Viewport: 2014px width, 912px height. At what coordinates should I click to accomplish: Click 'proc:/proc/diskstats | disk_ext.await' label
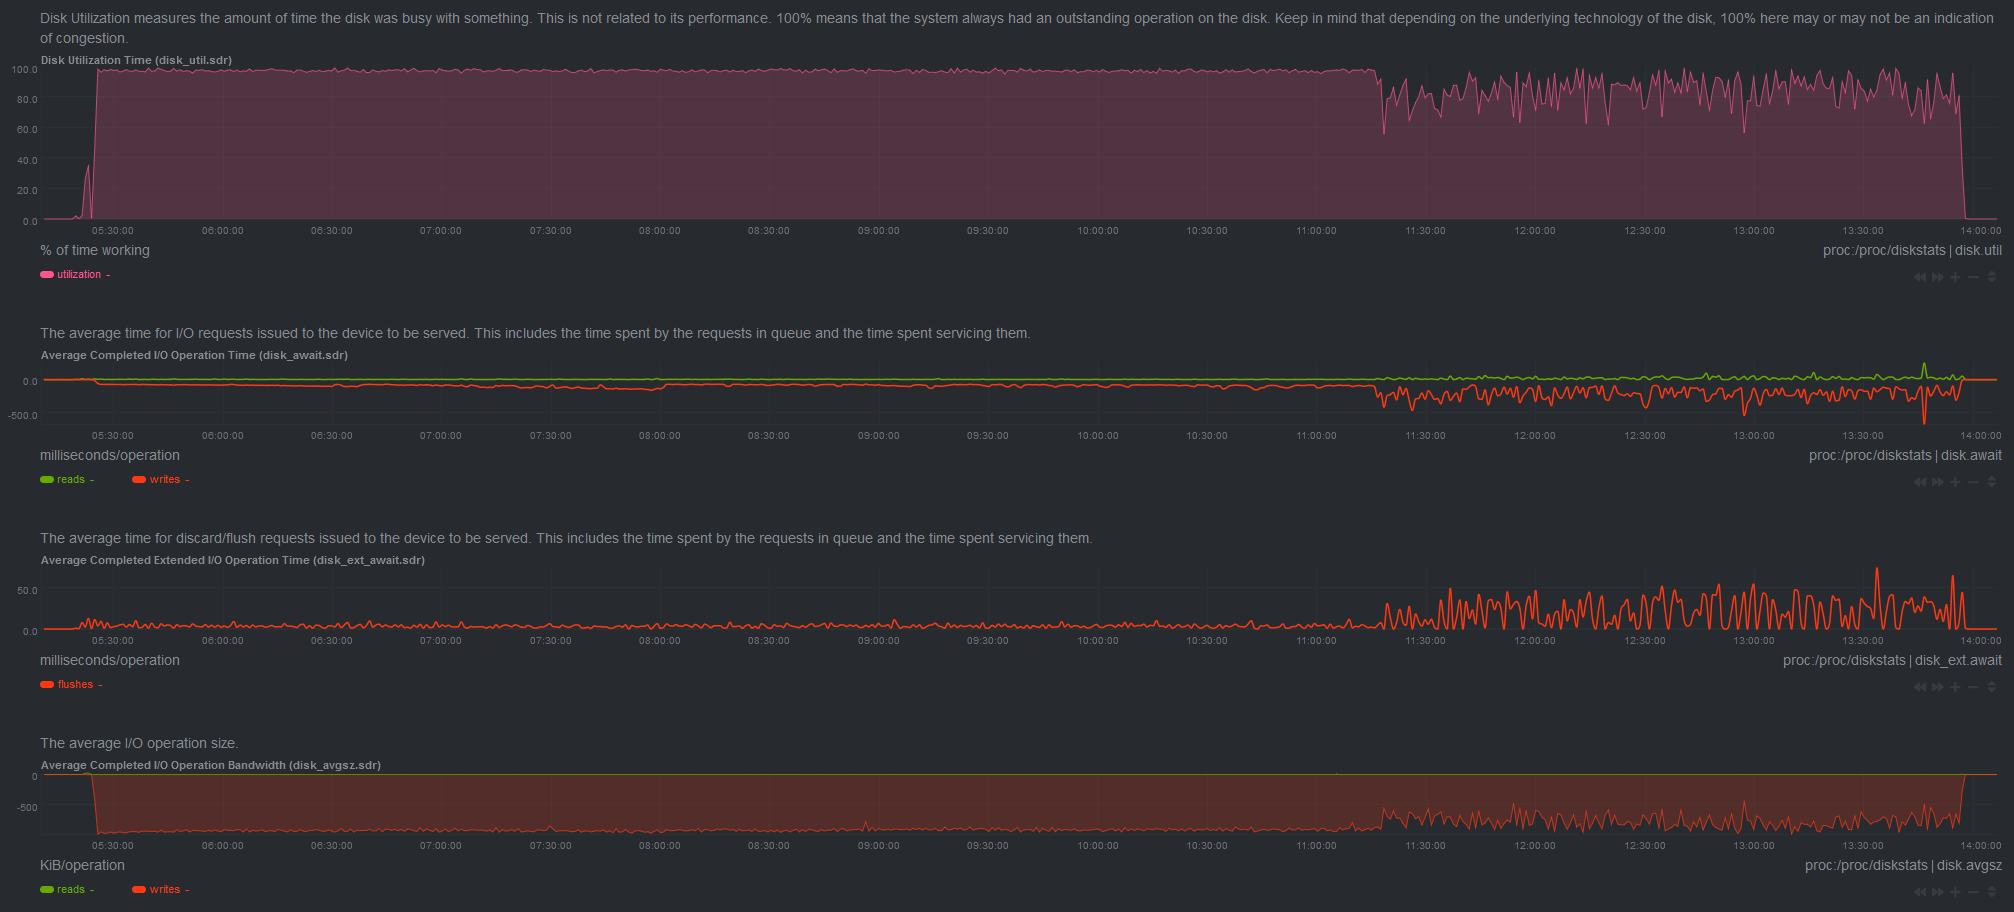[x=1892, y=660]
